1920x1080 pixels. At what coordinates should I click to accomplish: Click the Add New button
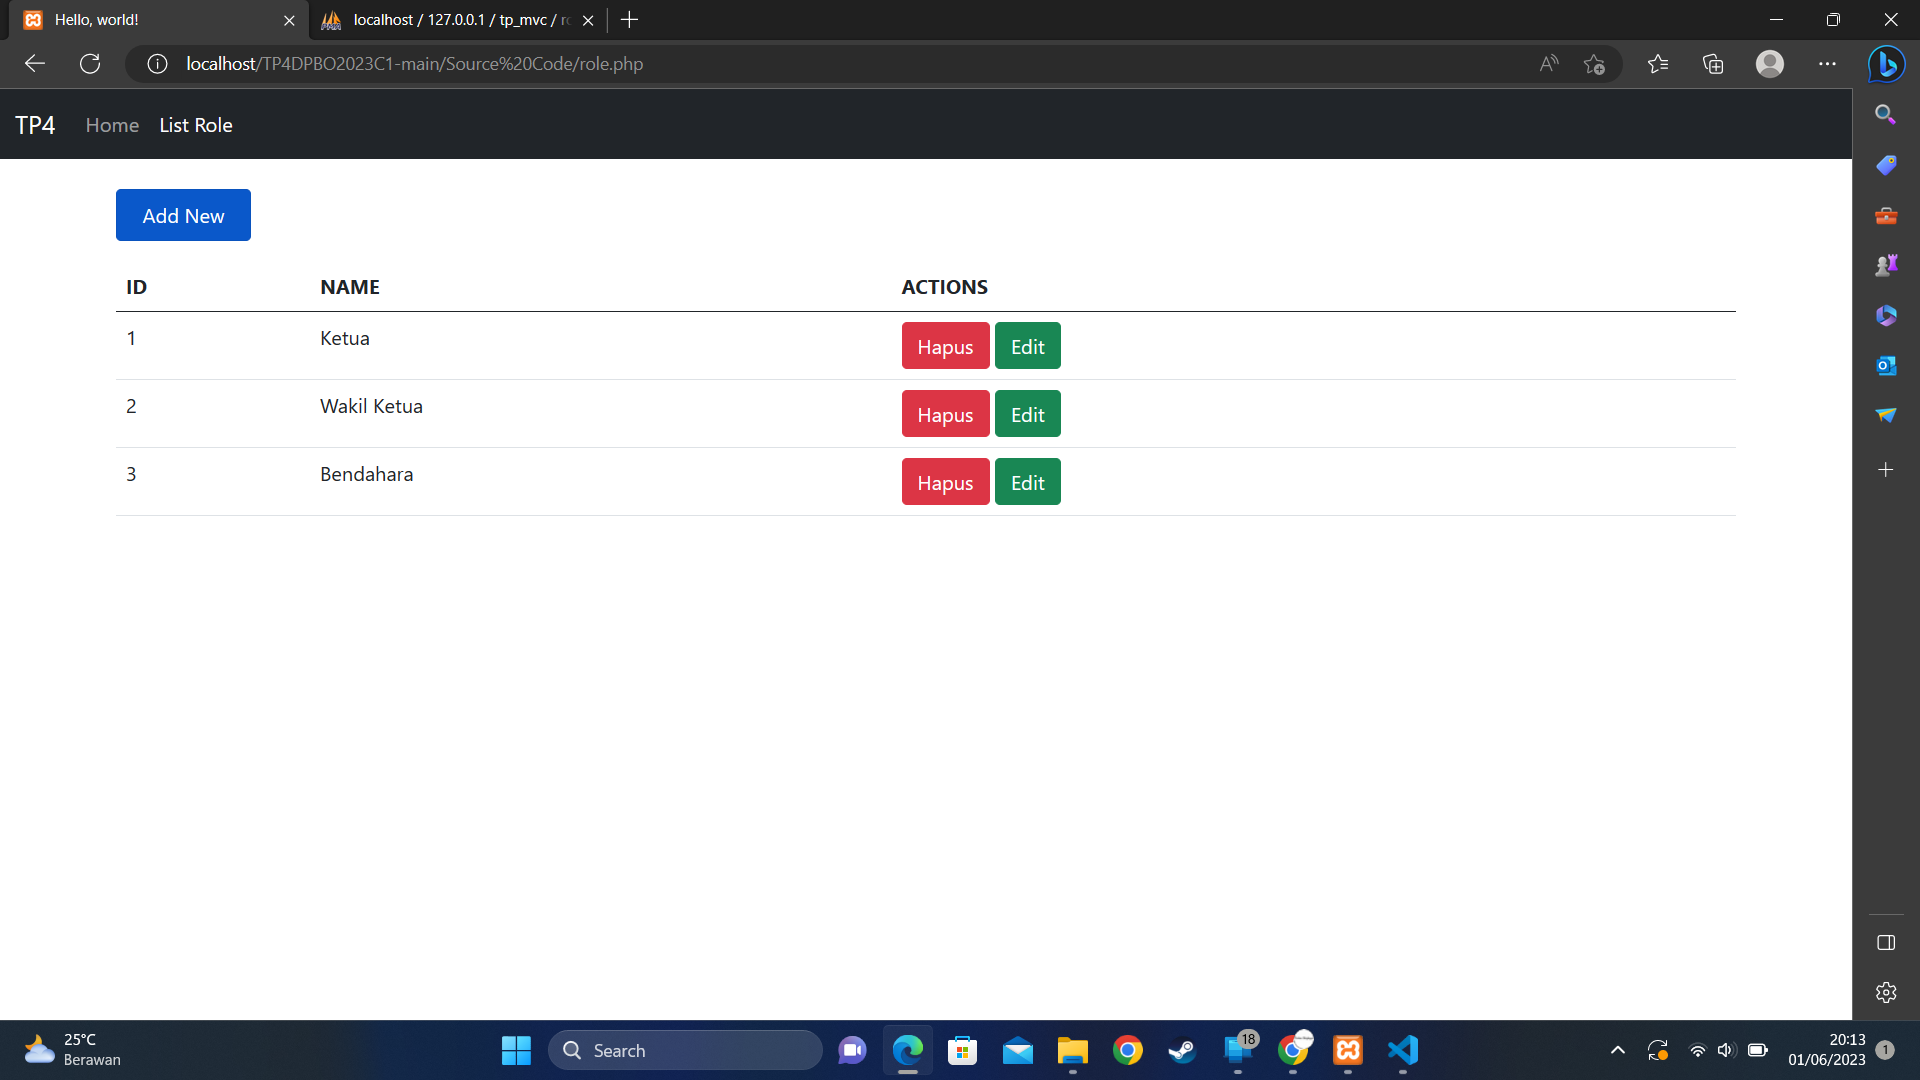pos(183,215)
